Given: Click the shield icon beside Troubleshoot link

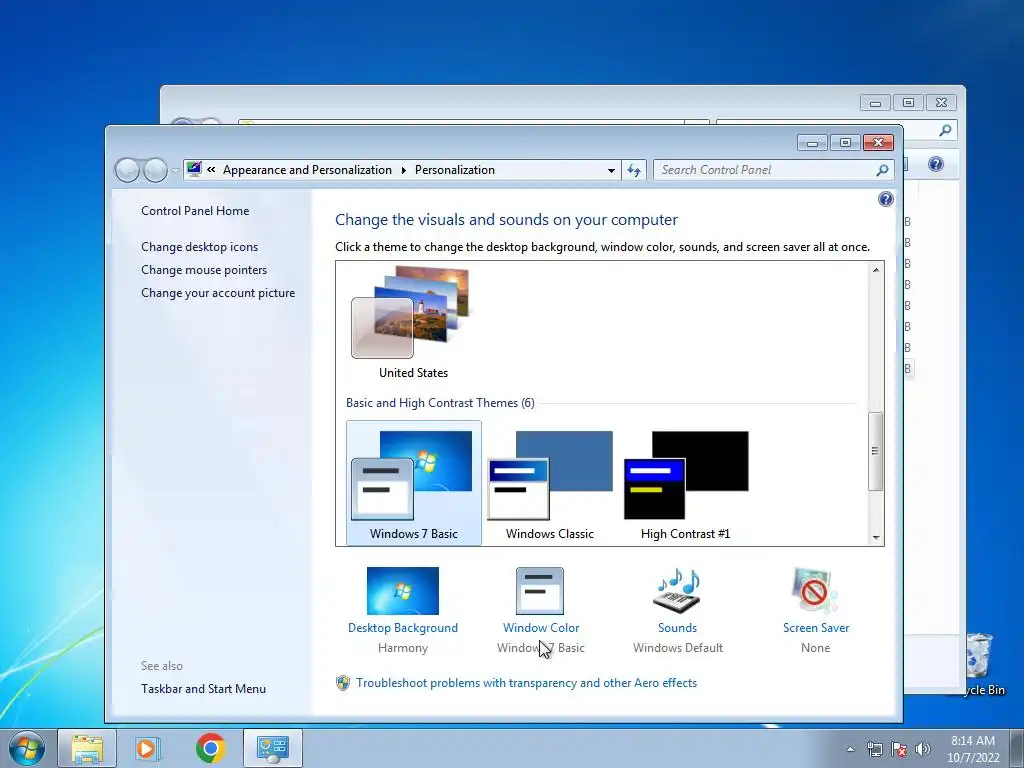Looking at the screenshot, I should [343, 682].
